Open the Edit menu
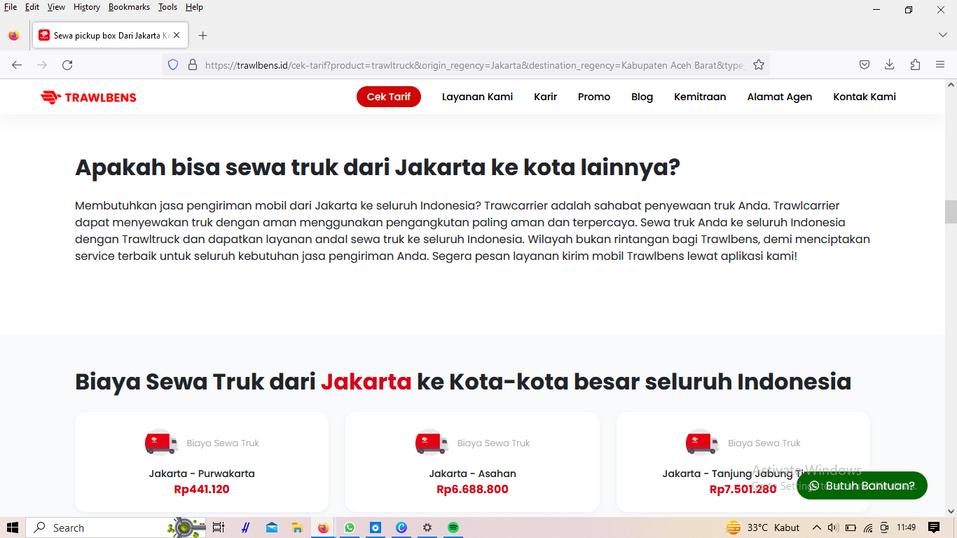Viewport: 957px width, 538px height. pyautogui.click(x=32, y=7)
